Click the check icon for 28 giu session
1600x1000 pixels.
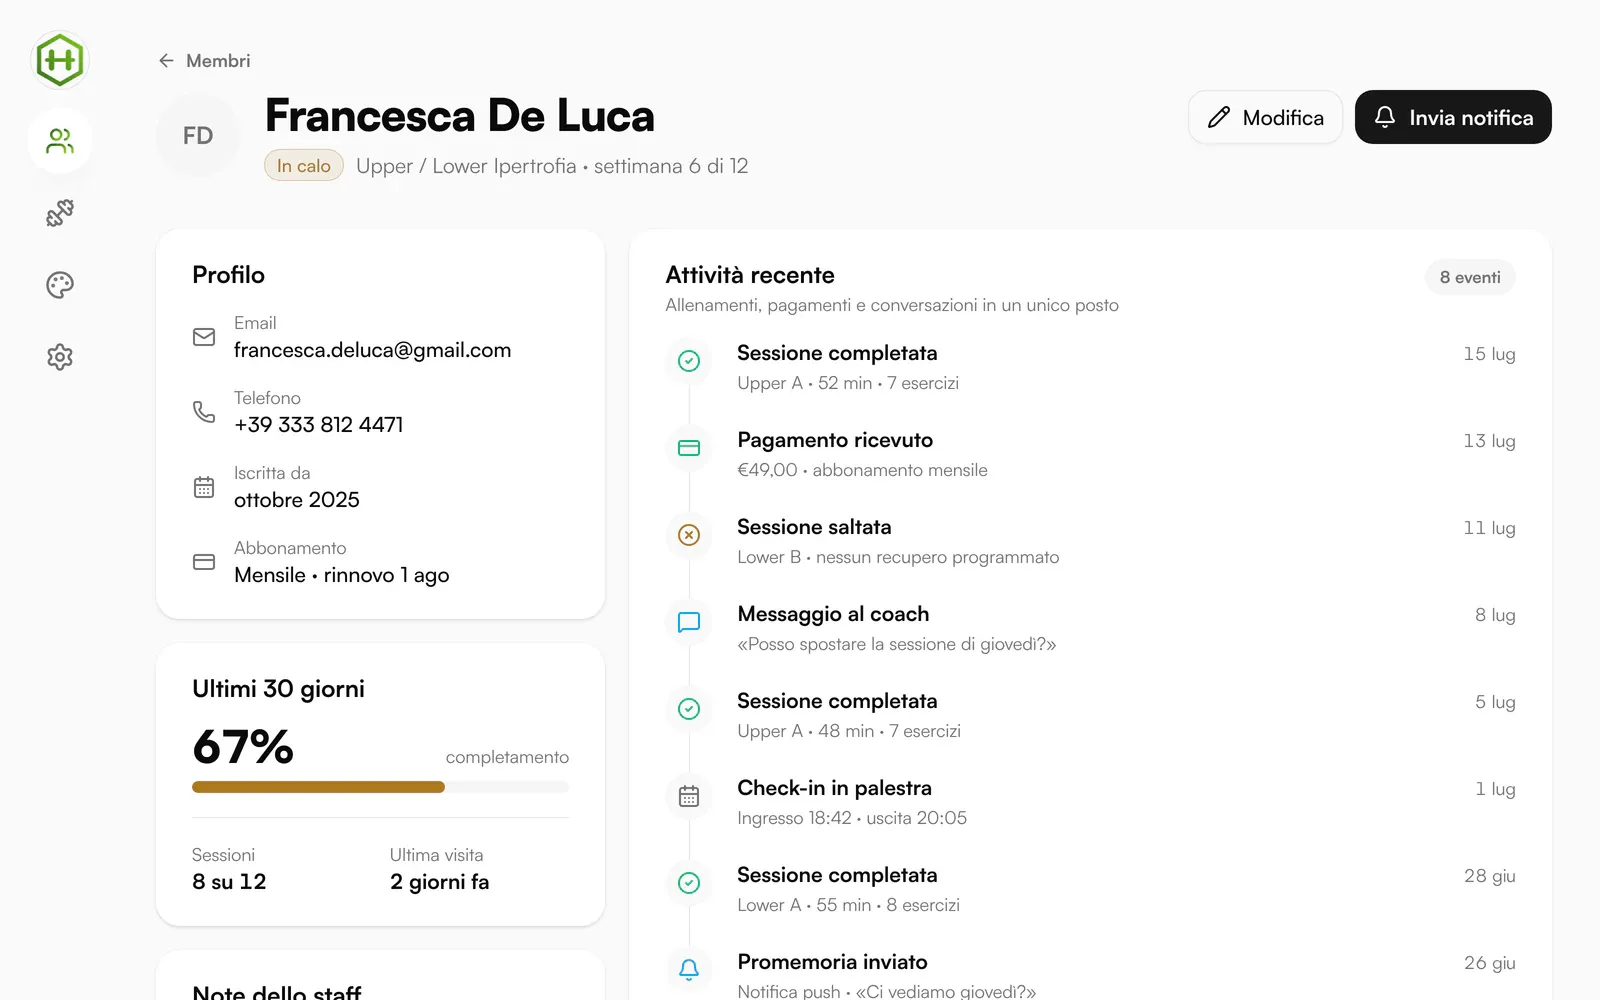coord(689,883)
